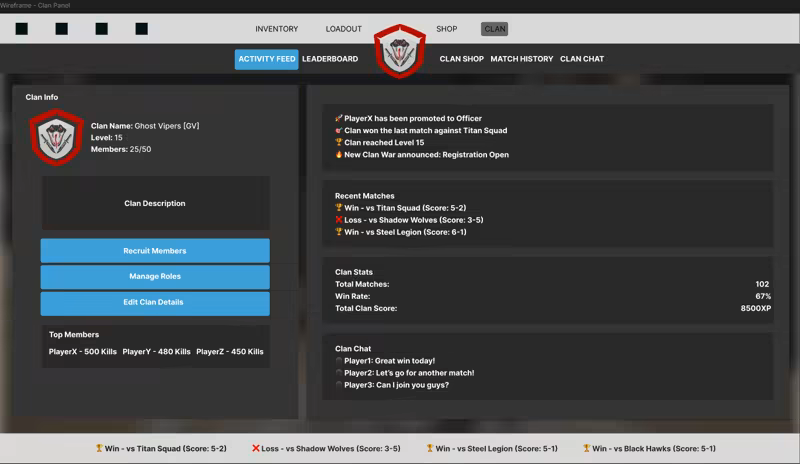Viewport: 800px width, 464px height.
Task: Go to the Clan Shop tab
Action: point(461,59)
